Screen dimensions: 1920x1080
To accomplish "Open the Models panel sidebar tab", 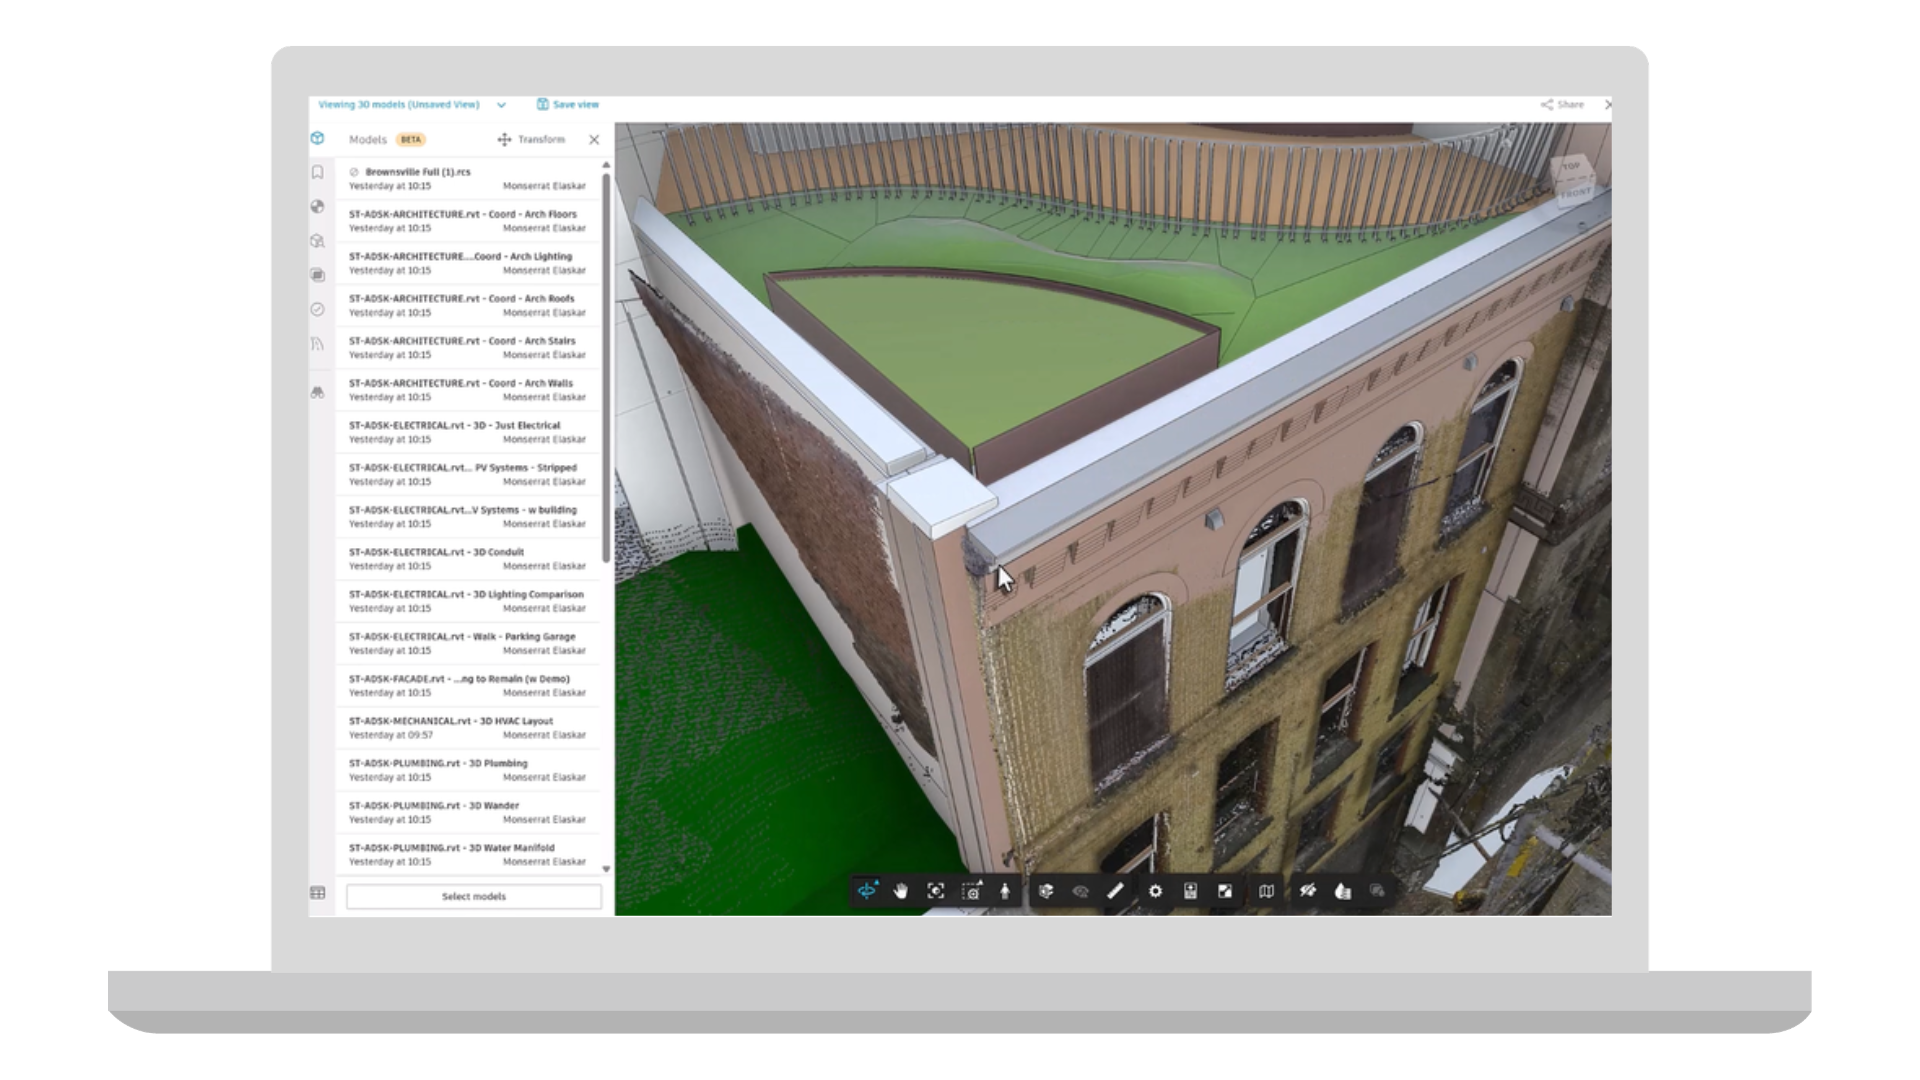I will 317,138.
